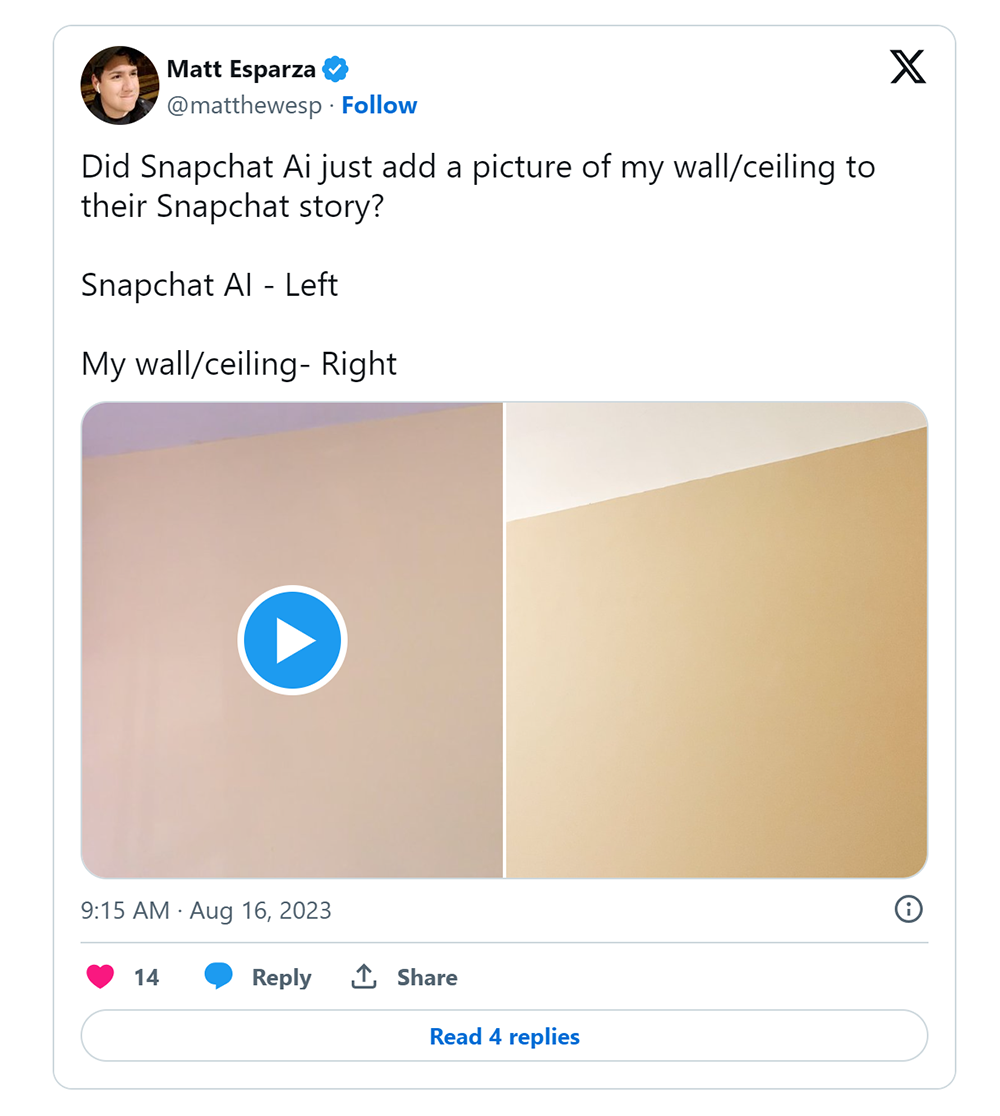1000x1116 pixels.
Task: Click the X logo in the corner
Action: pyautogui.click(x=907, y=66)
